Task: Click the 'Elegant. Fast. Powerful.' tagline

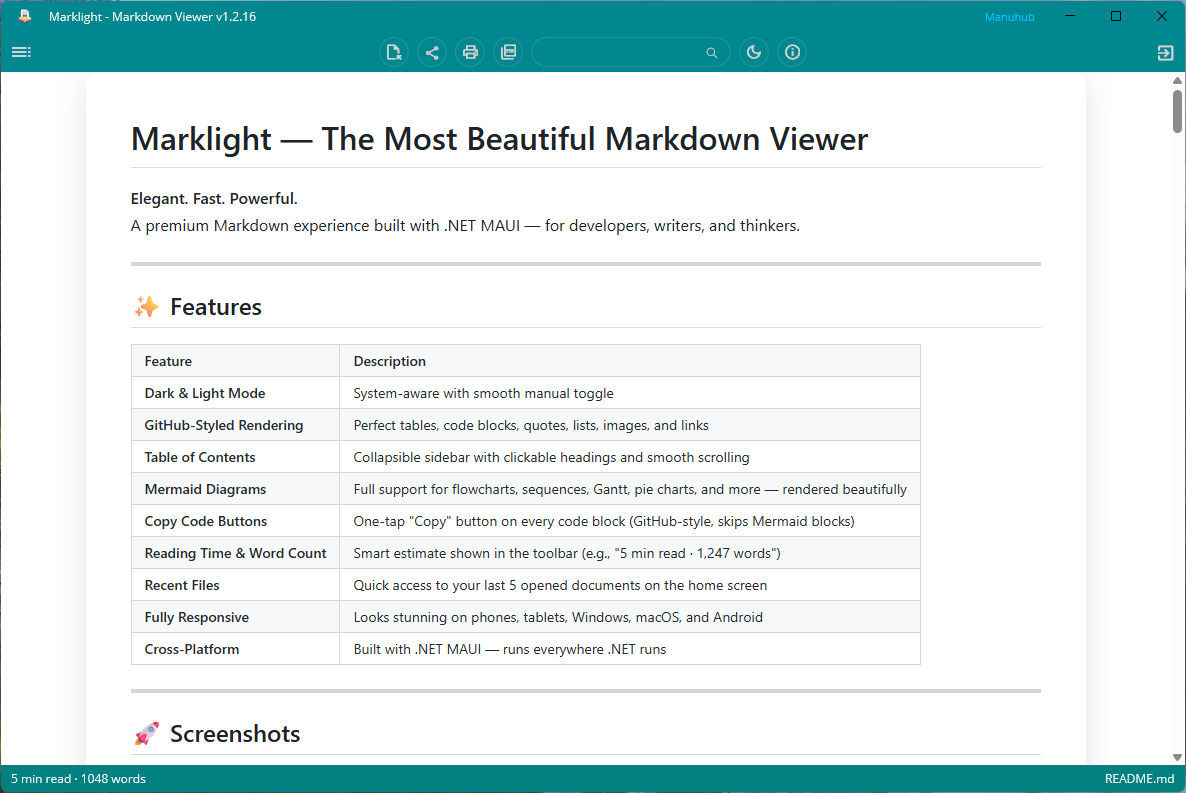Action: [x=214, y=198]
